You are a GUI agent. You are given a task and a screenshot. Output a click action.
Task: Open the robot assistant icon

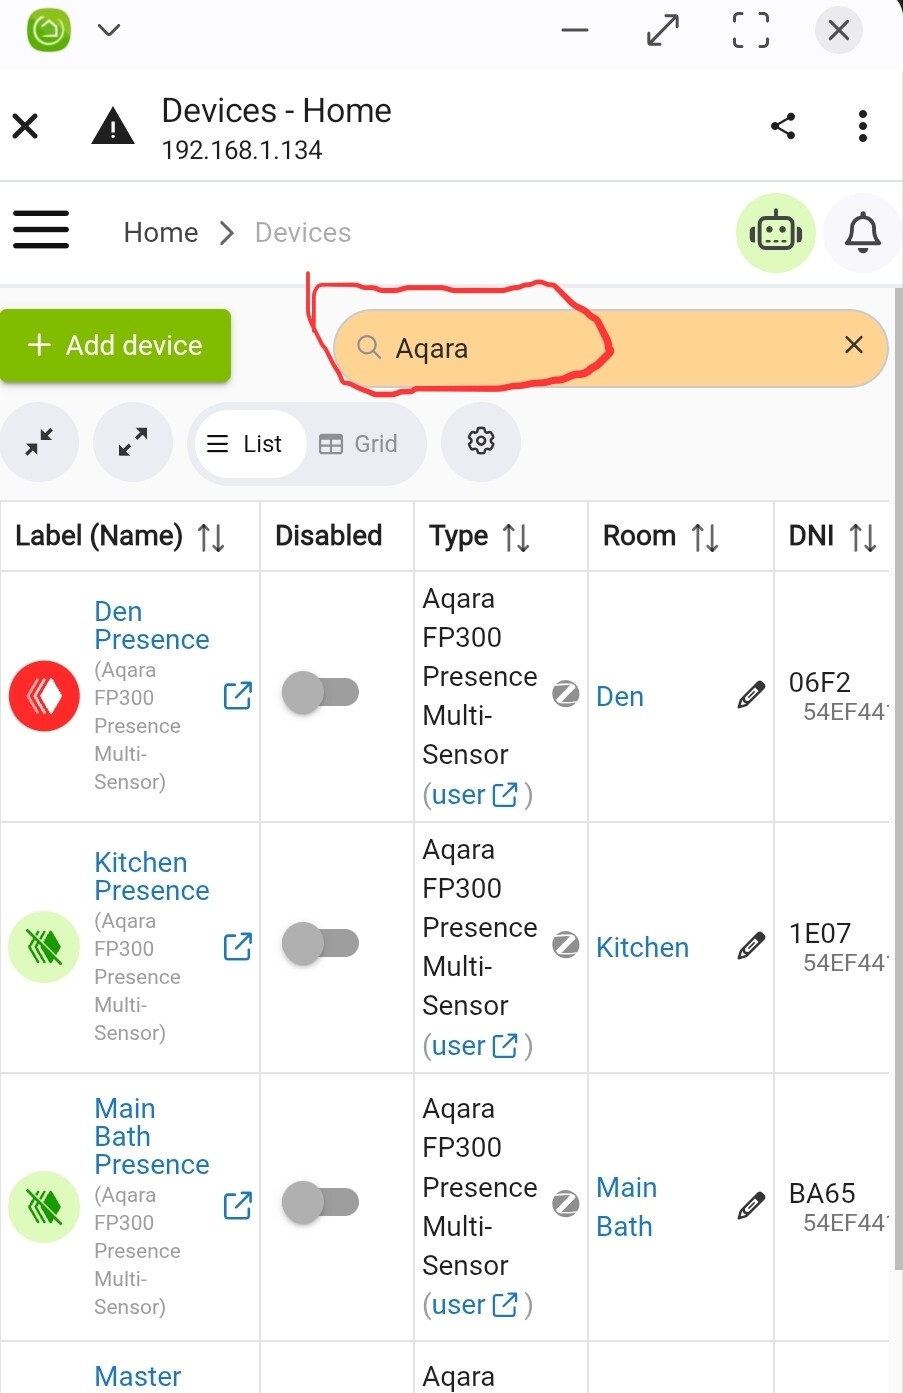776,233
